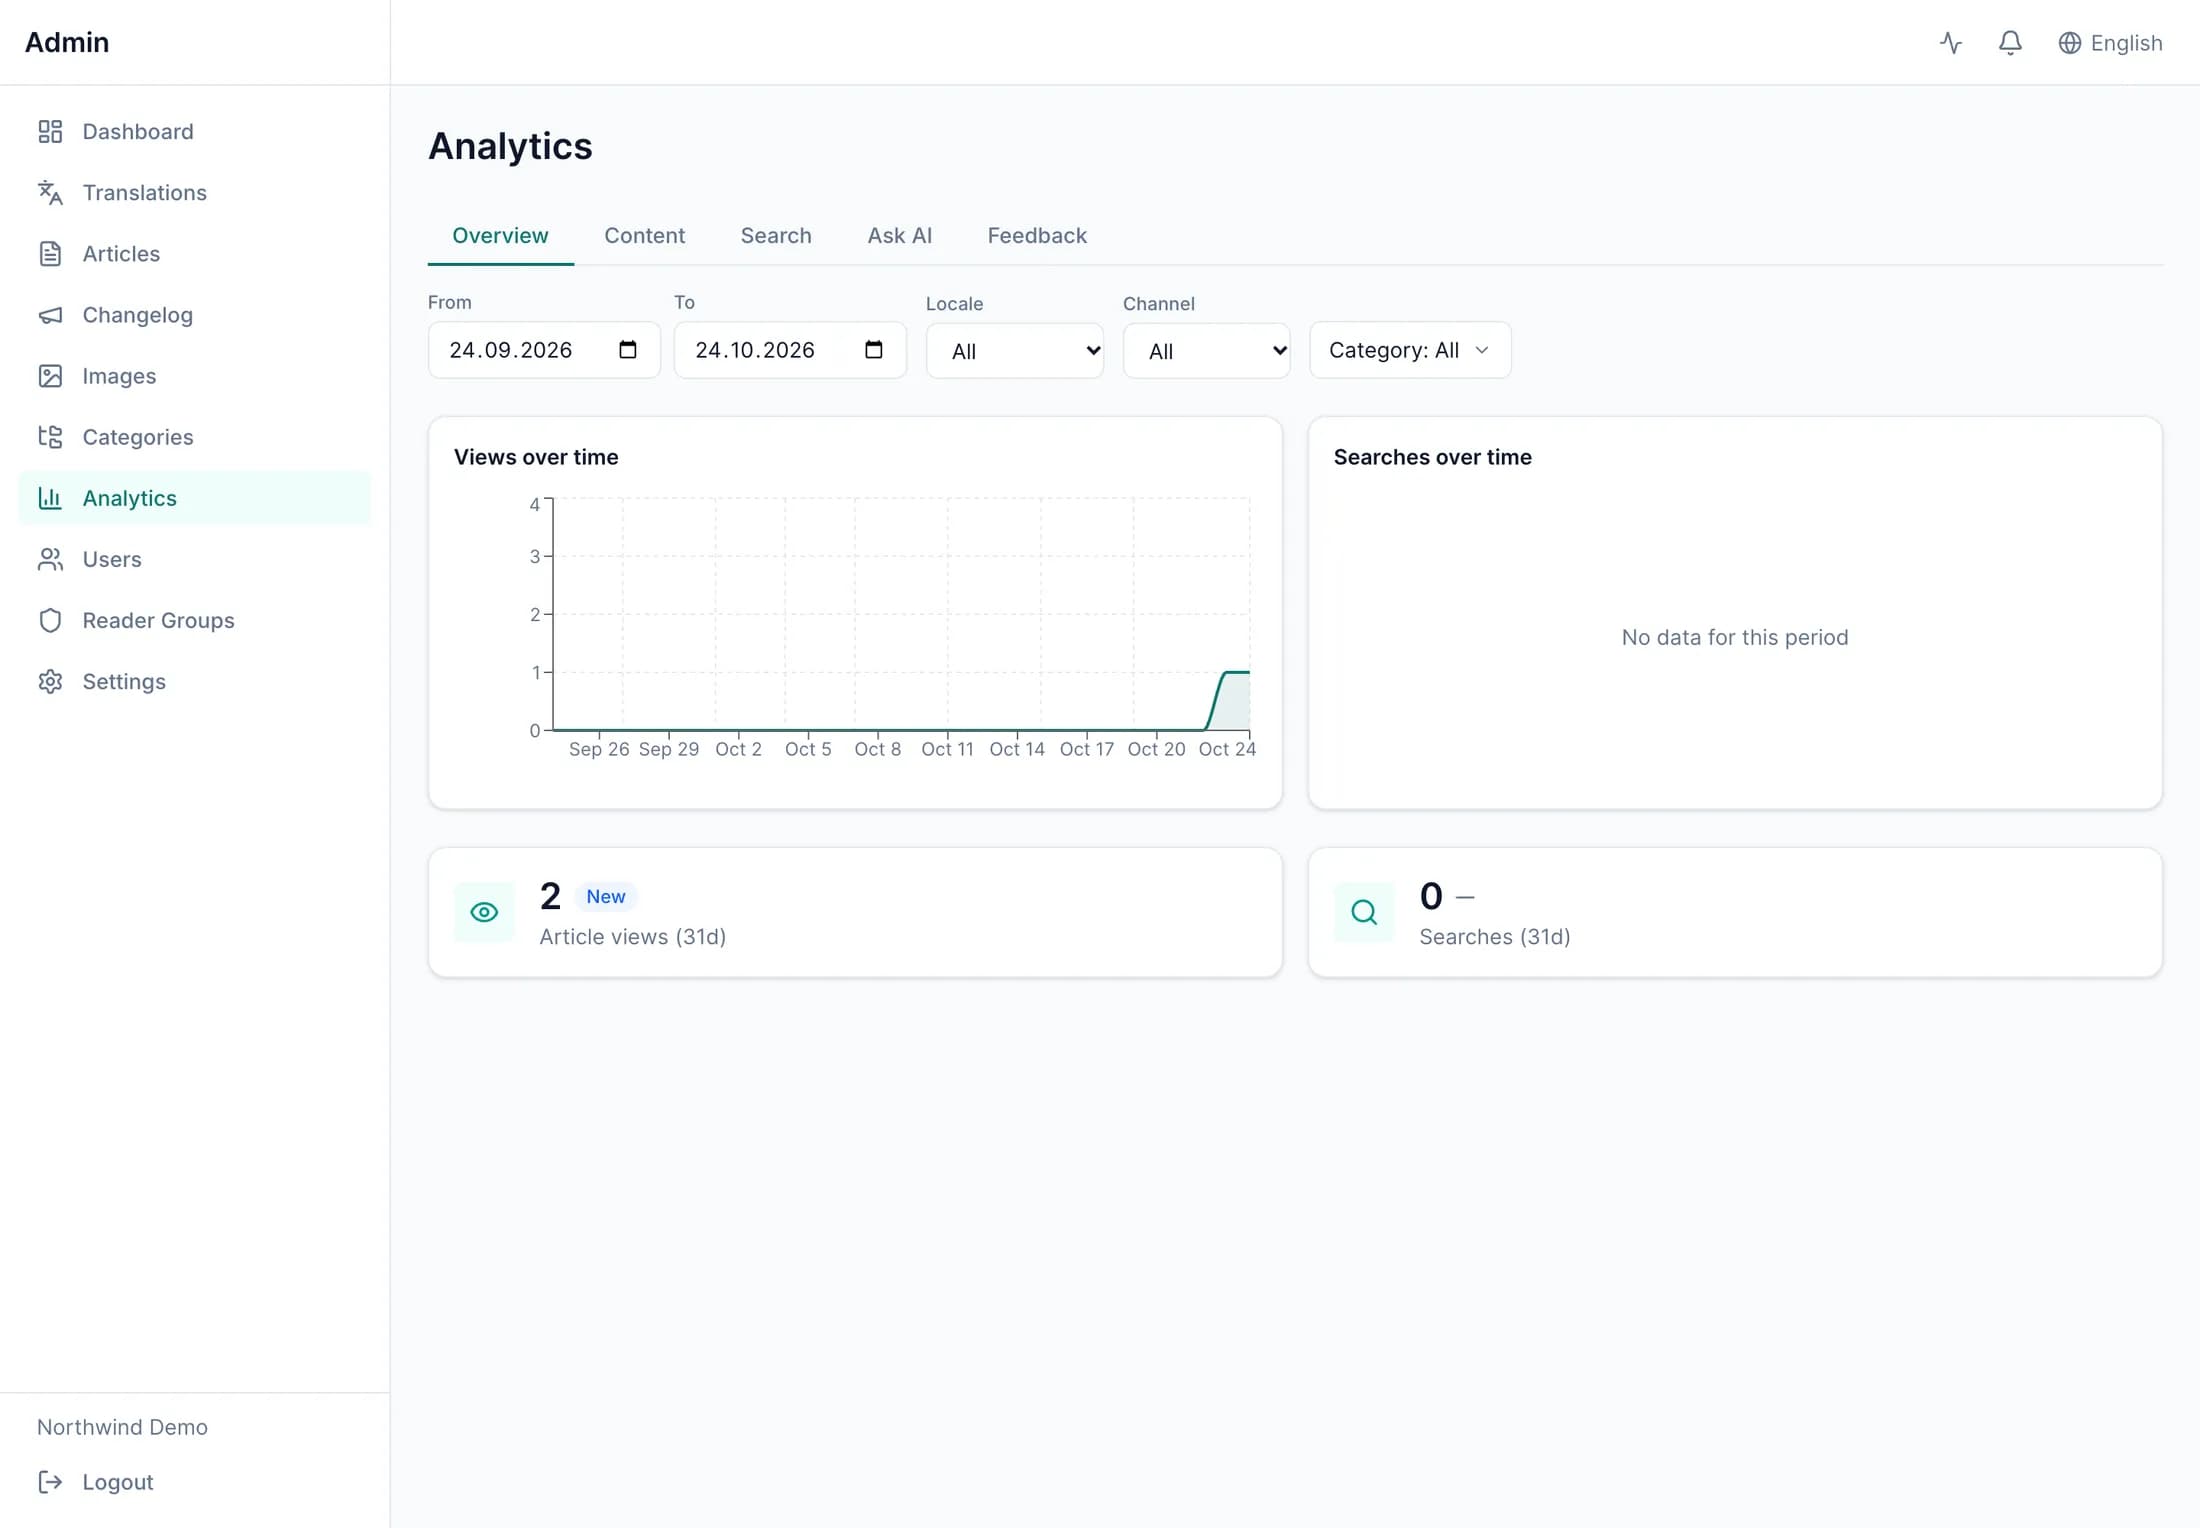Click the magnifier icon on Searches card
The image size is (2200, 1528).
coord(1364,912)
